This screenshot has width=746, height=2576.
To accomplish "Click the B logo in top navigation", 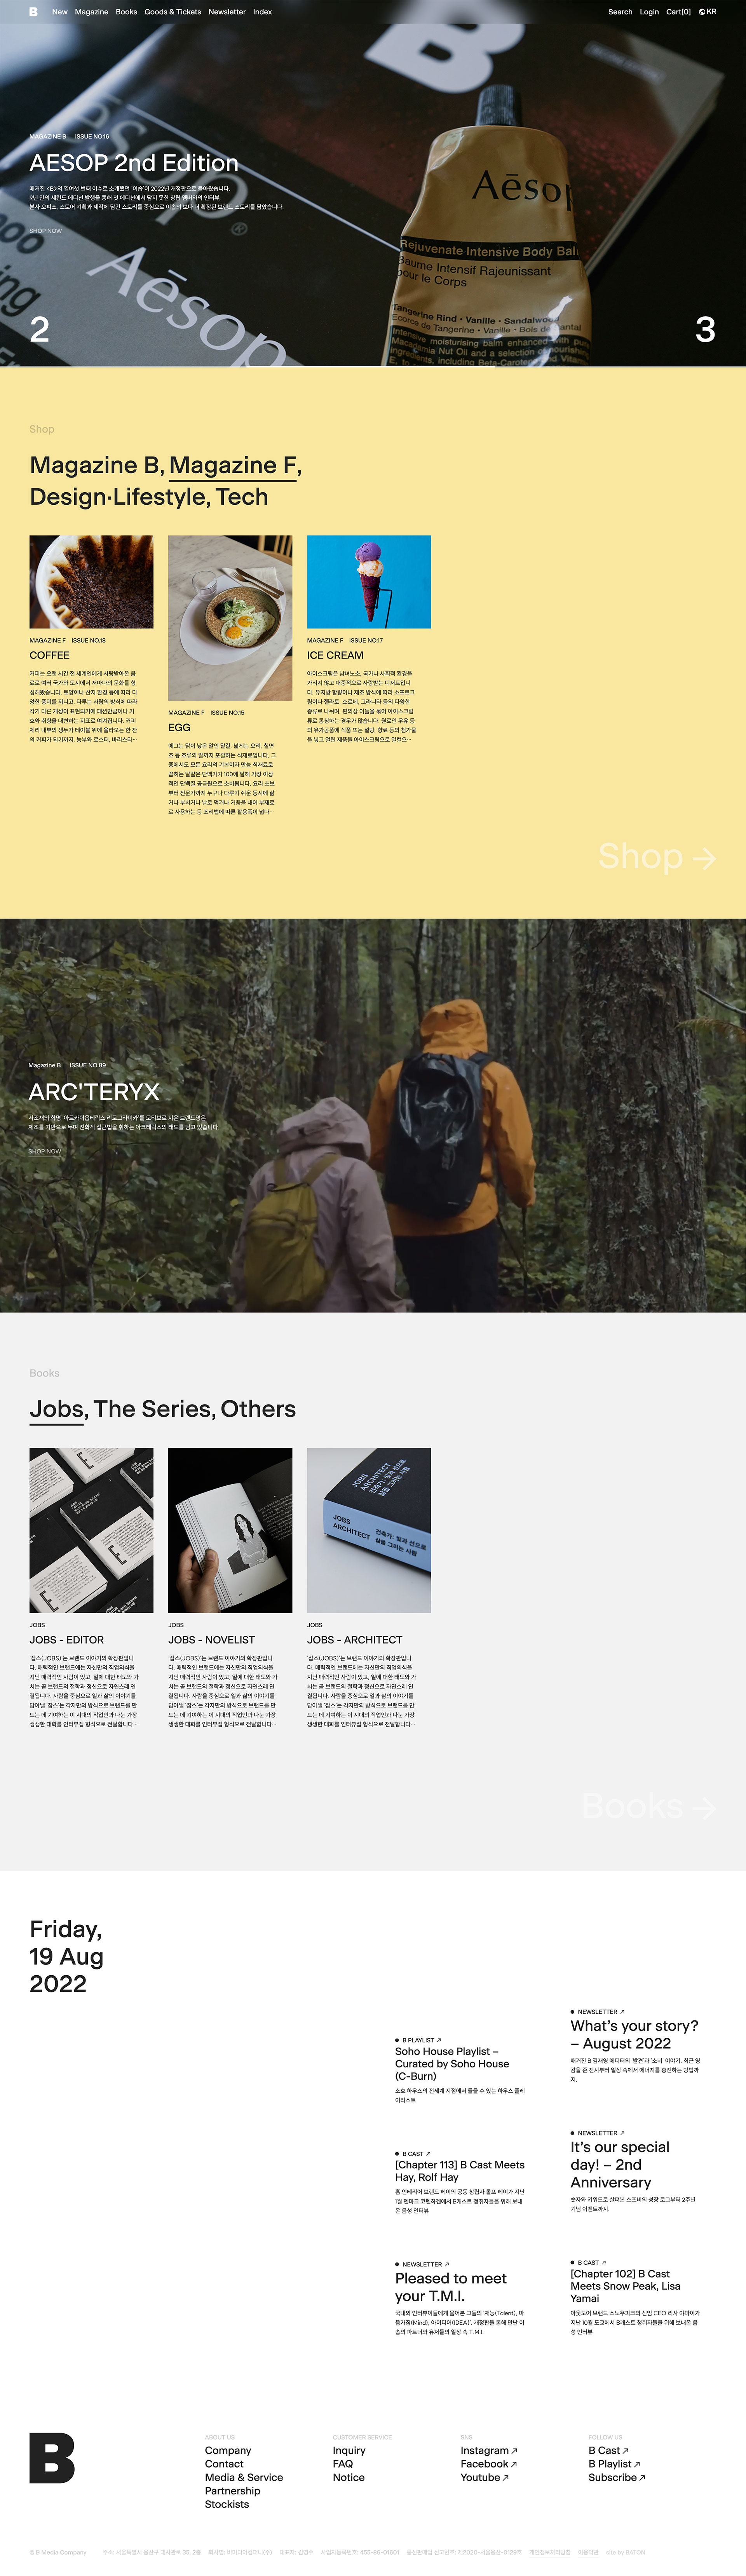I will [33, 12].
